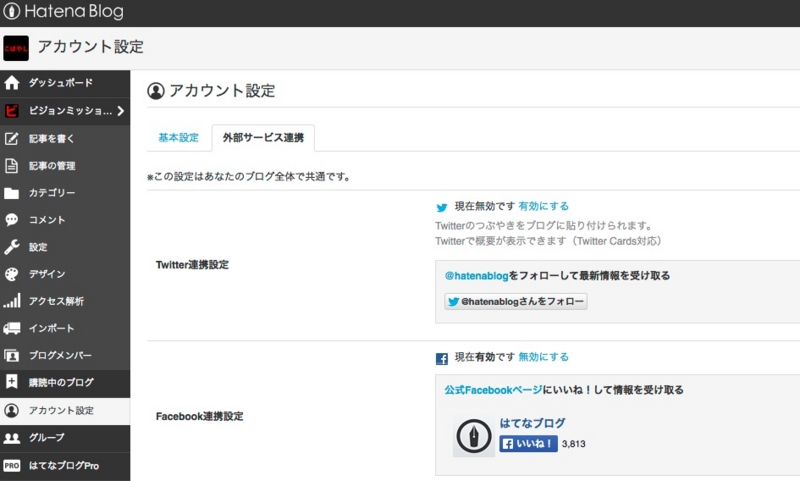Select インポート sidebar label
Screen dimensions: 800x481
(x=52, y=328)
